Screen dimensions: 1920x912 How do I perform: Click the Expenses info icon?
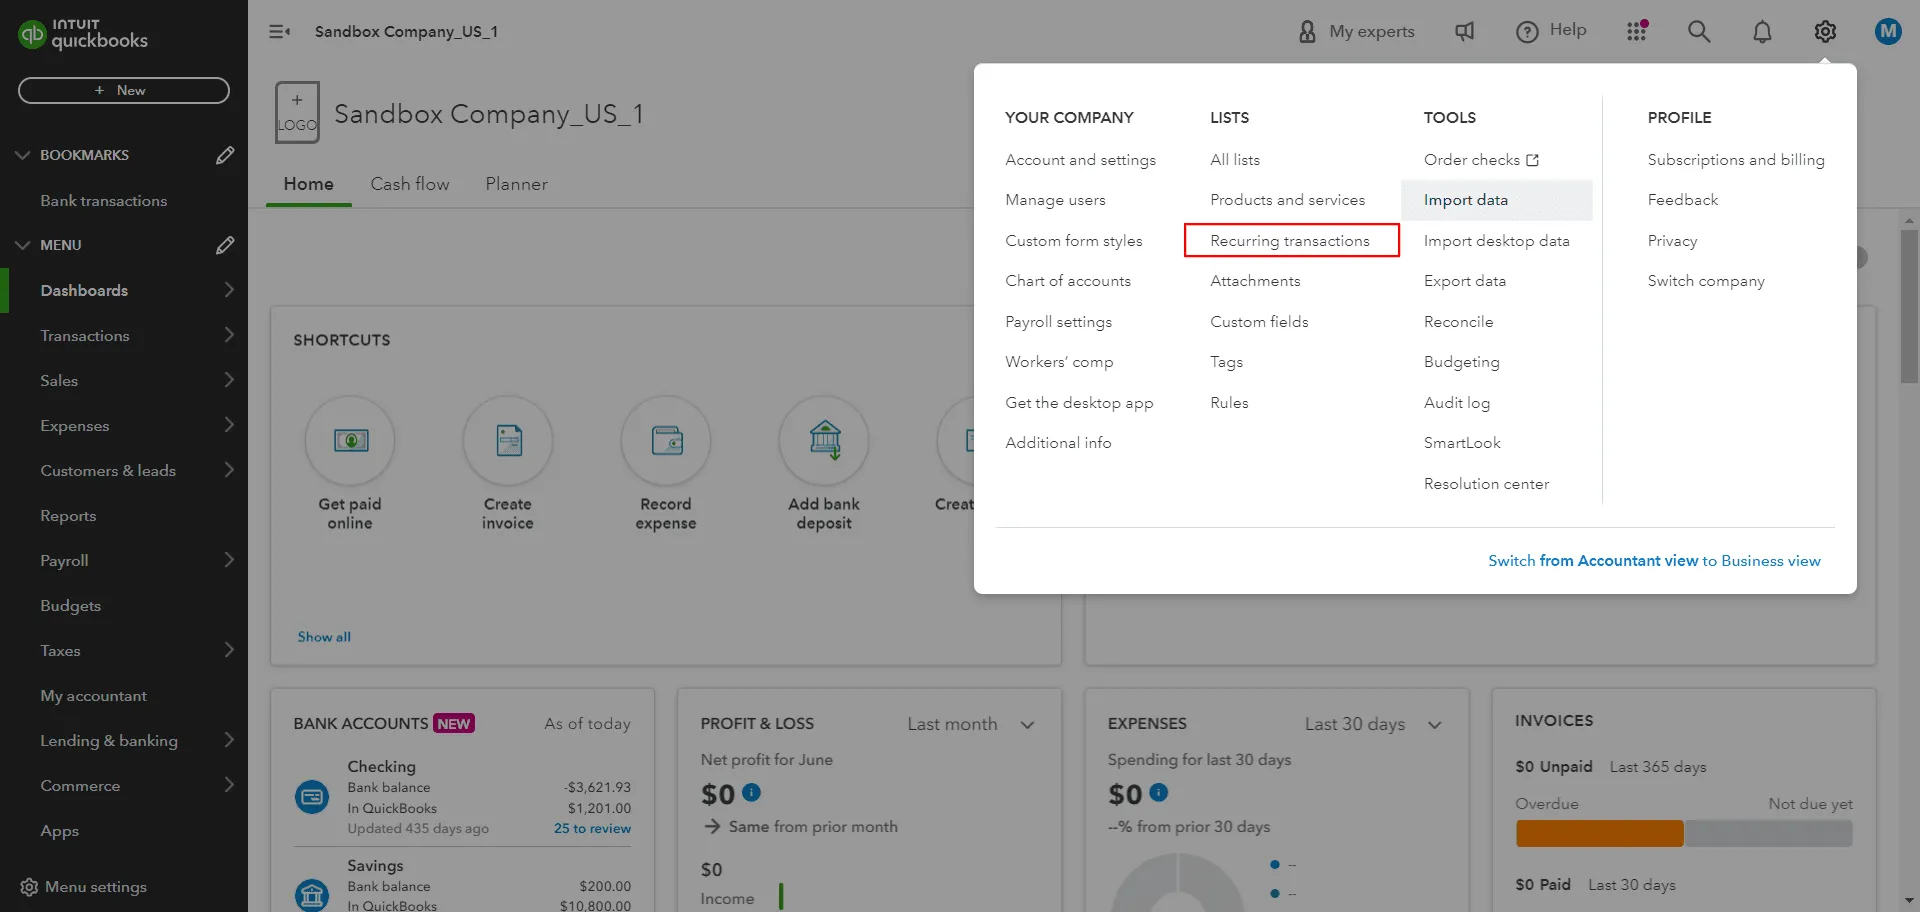[1159, 792]
